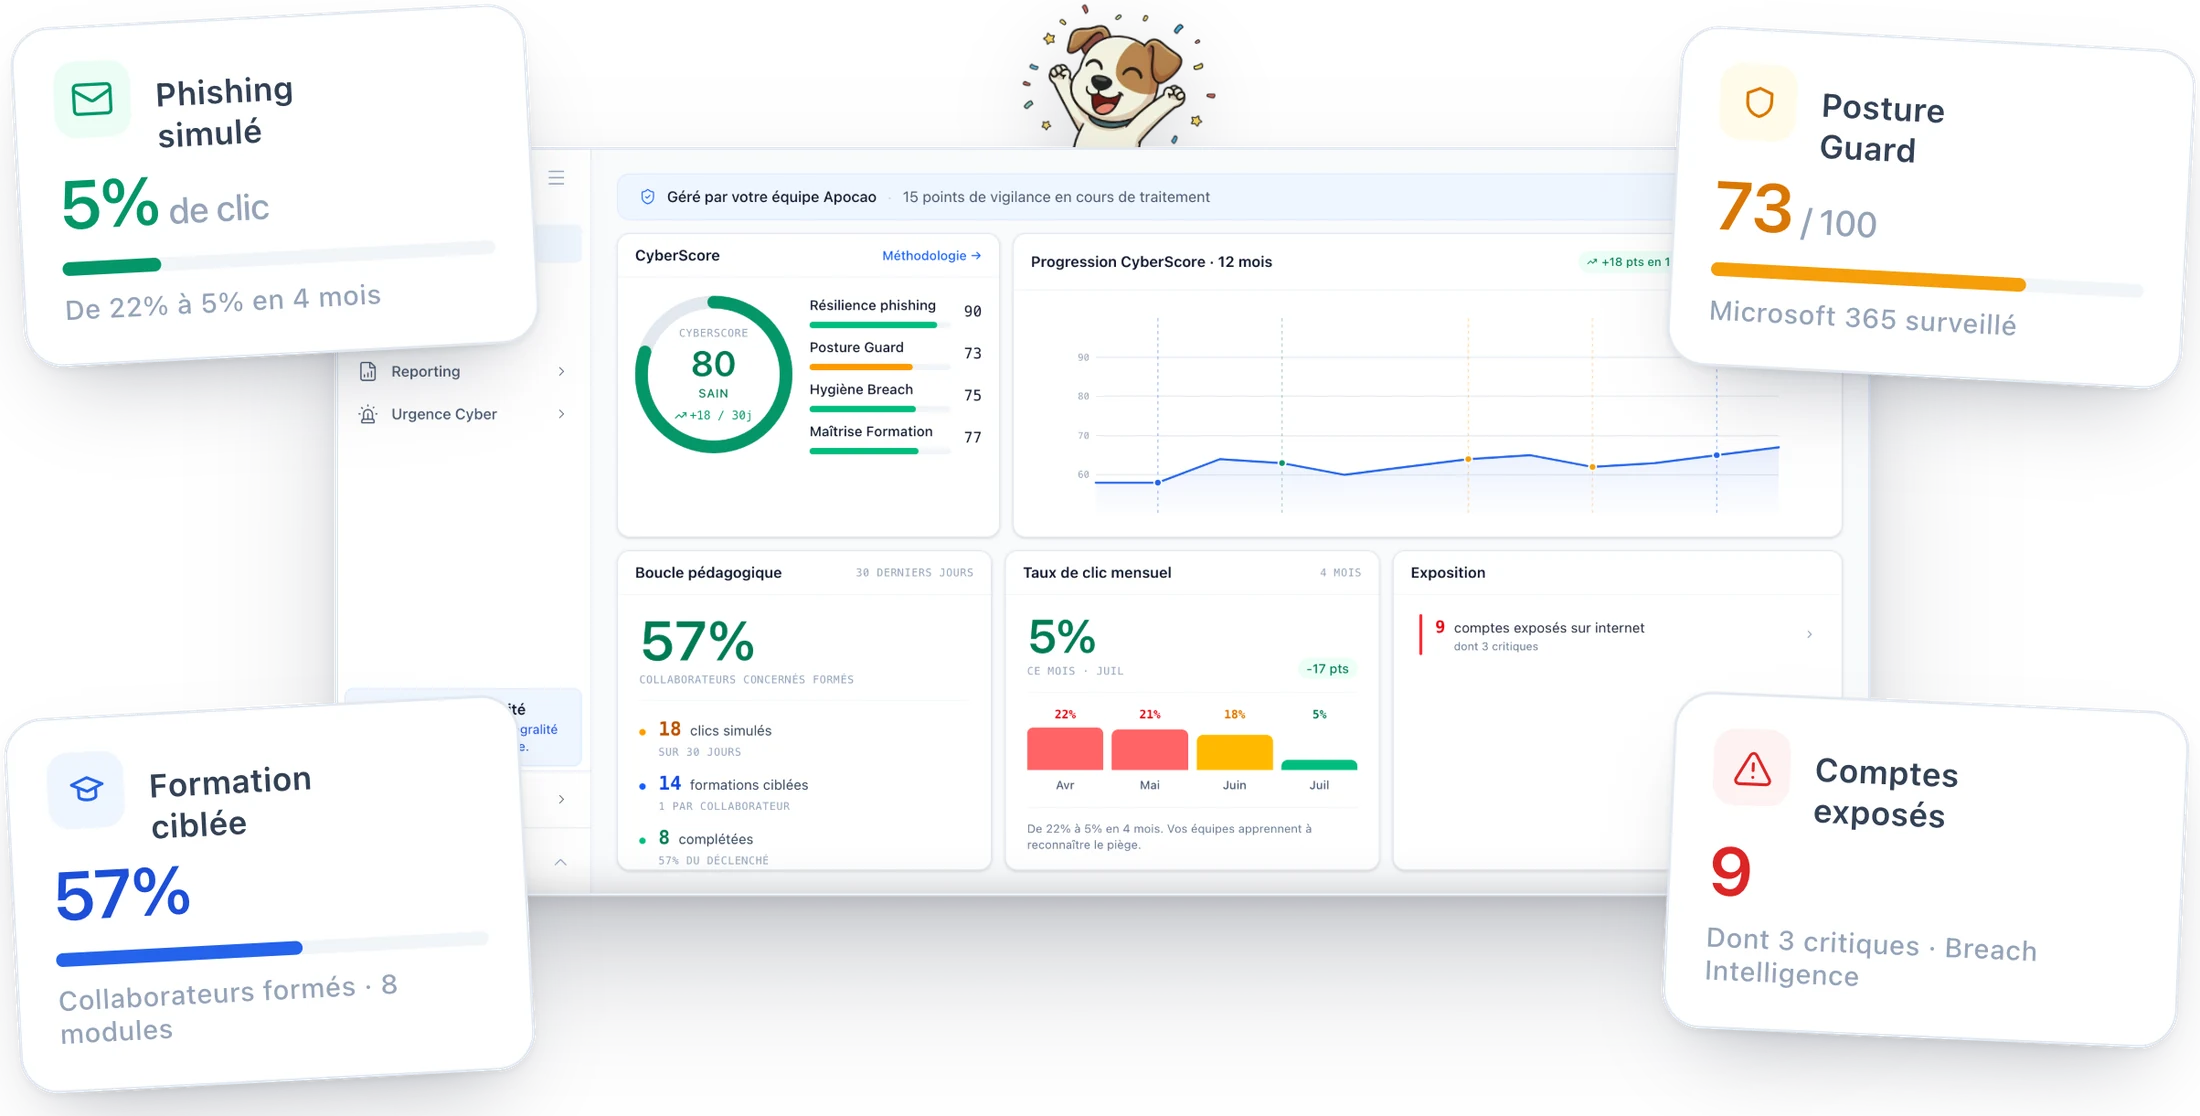Click the Mai 21% red bar

point(1150,750)
